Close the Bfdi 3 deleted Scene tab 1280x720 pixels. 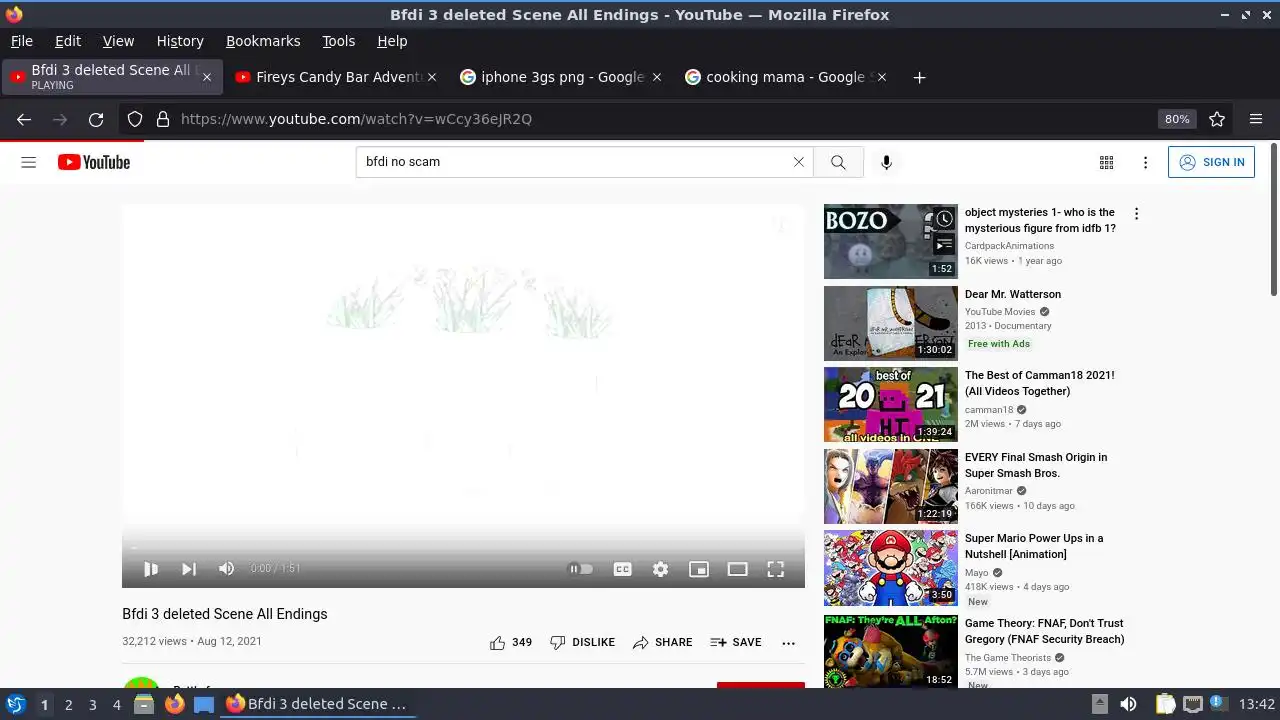(x=207, y=77)
